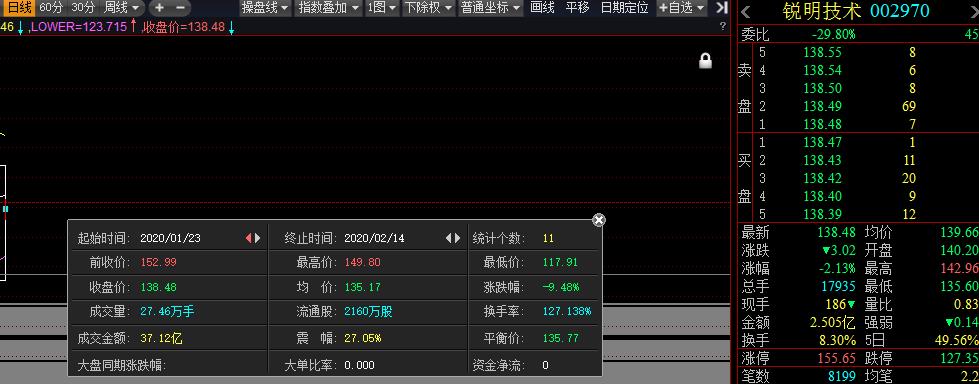Click the question mark help icon
Image resolution: width=979 pixels, height=384 pixels.
(x=723, y=26)
